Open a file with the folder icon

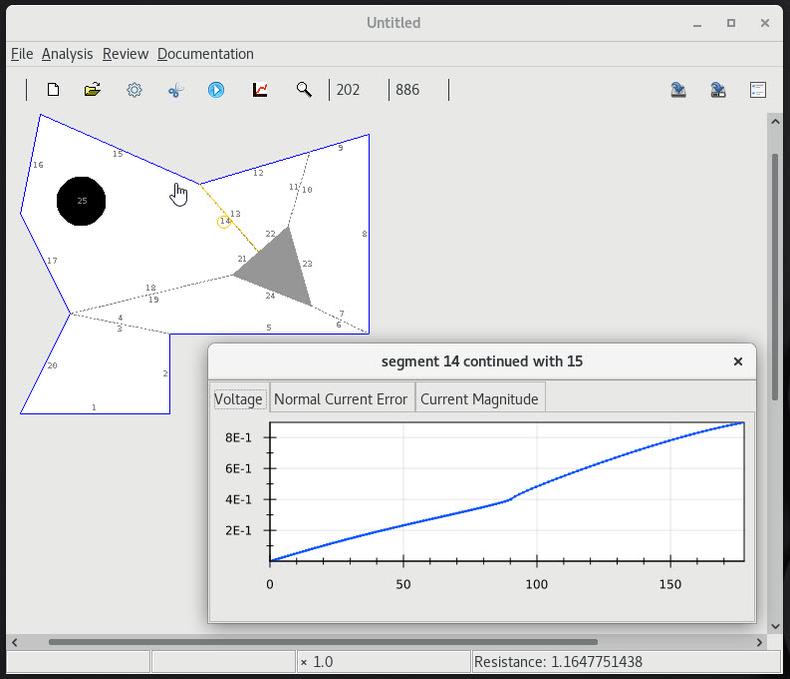point(93,90)
